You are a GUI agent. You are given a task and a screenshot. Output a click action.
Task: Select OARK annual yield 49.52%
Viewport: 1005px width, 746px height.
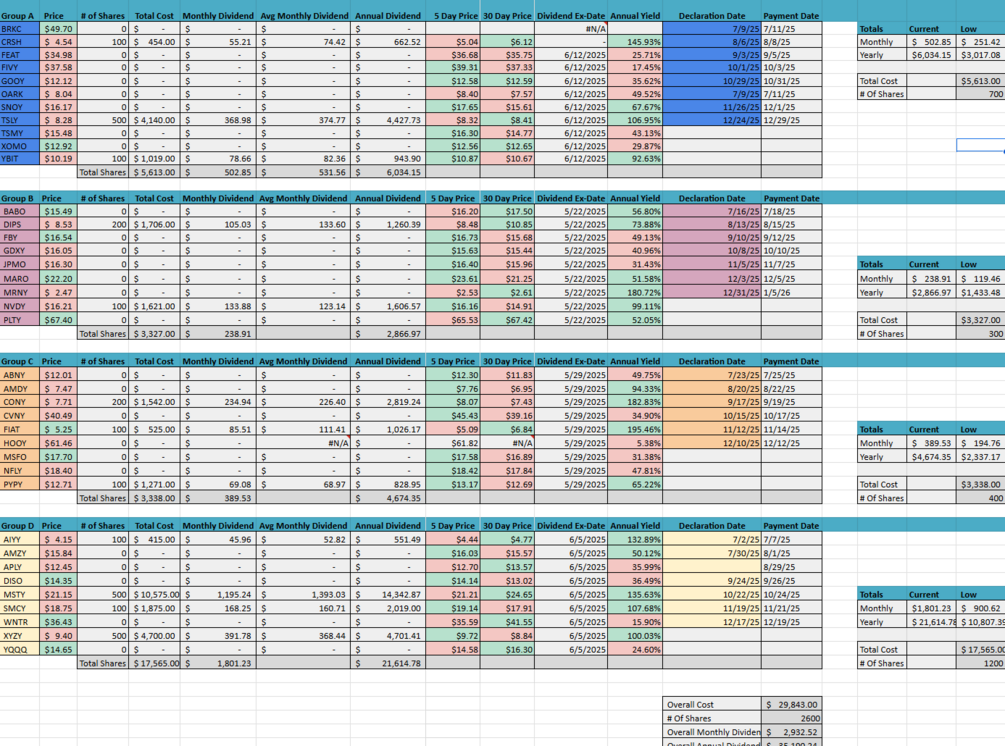tap(635, 94)
